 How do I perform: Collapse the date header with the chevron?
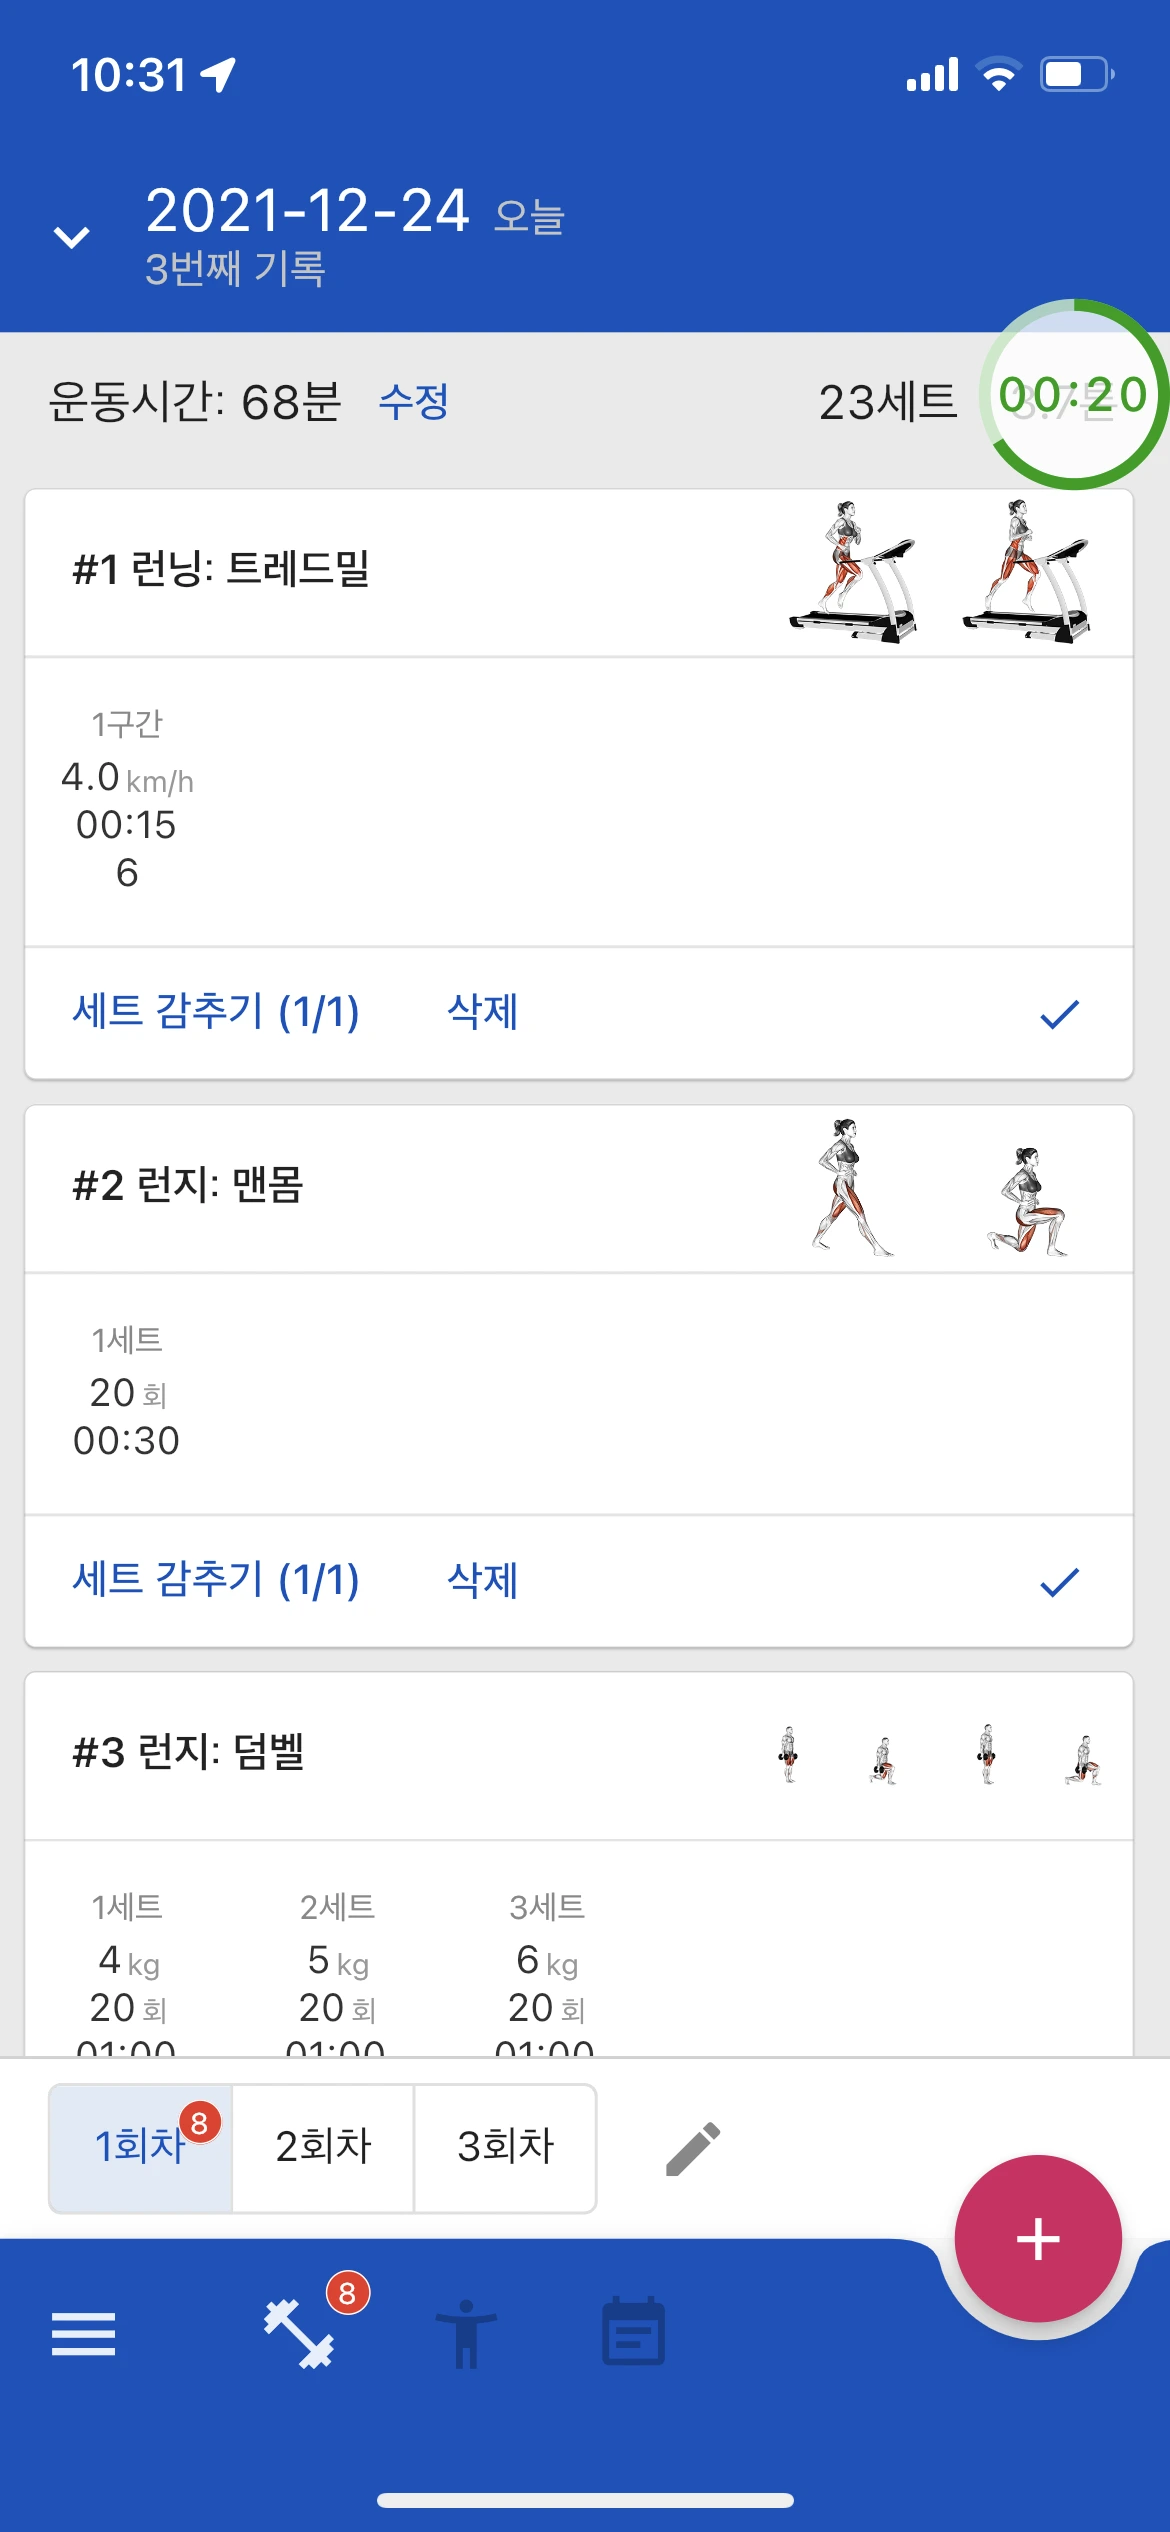point(71,237)
